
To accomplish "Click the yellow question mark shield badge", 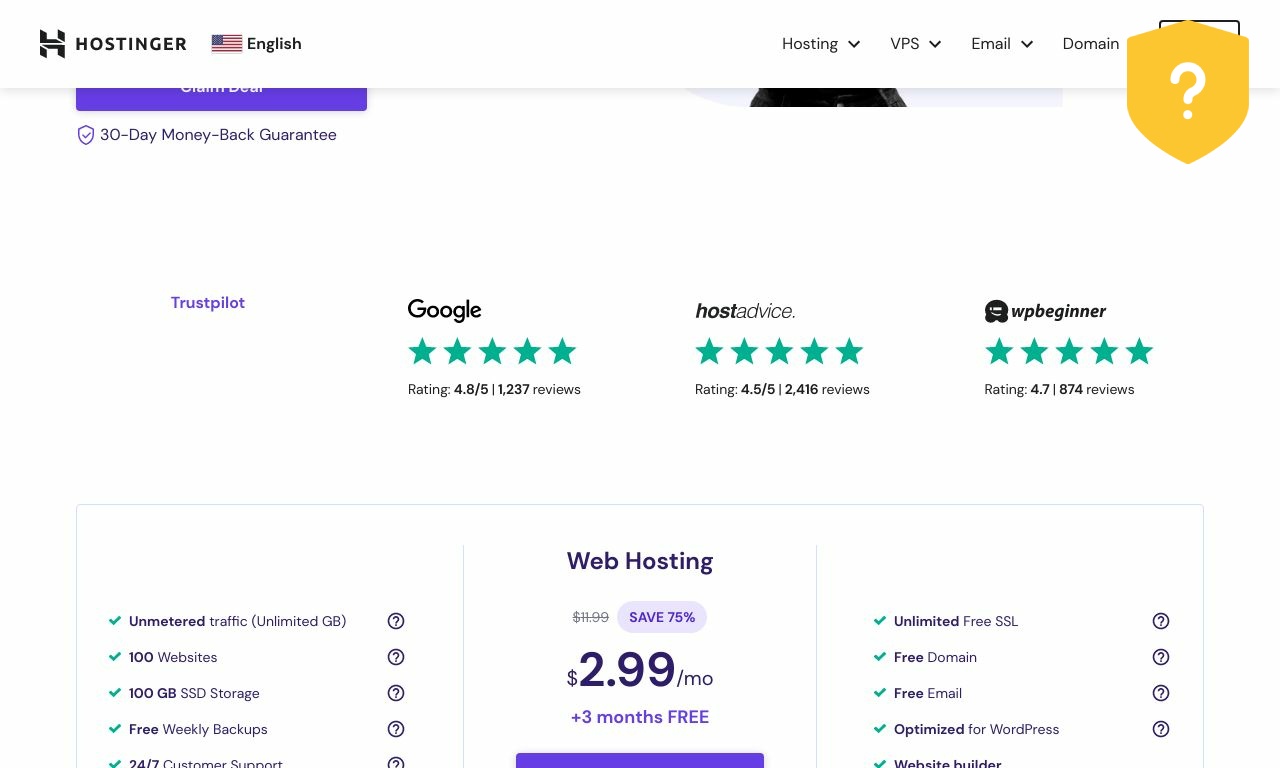I will [1188, 92].
